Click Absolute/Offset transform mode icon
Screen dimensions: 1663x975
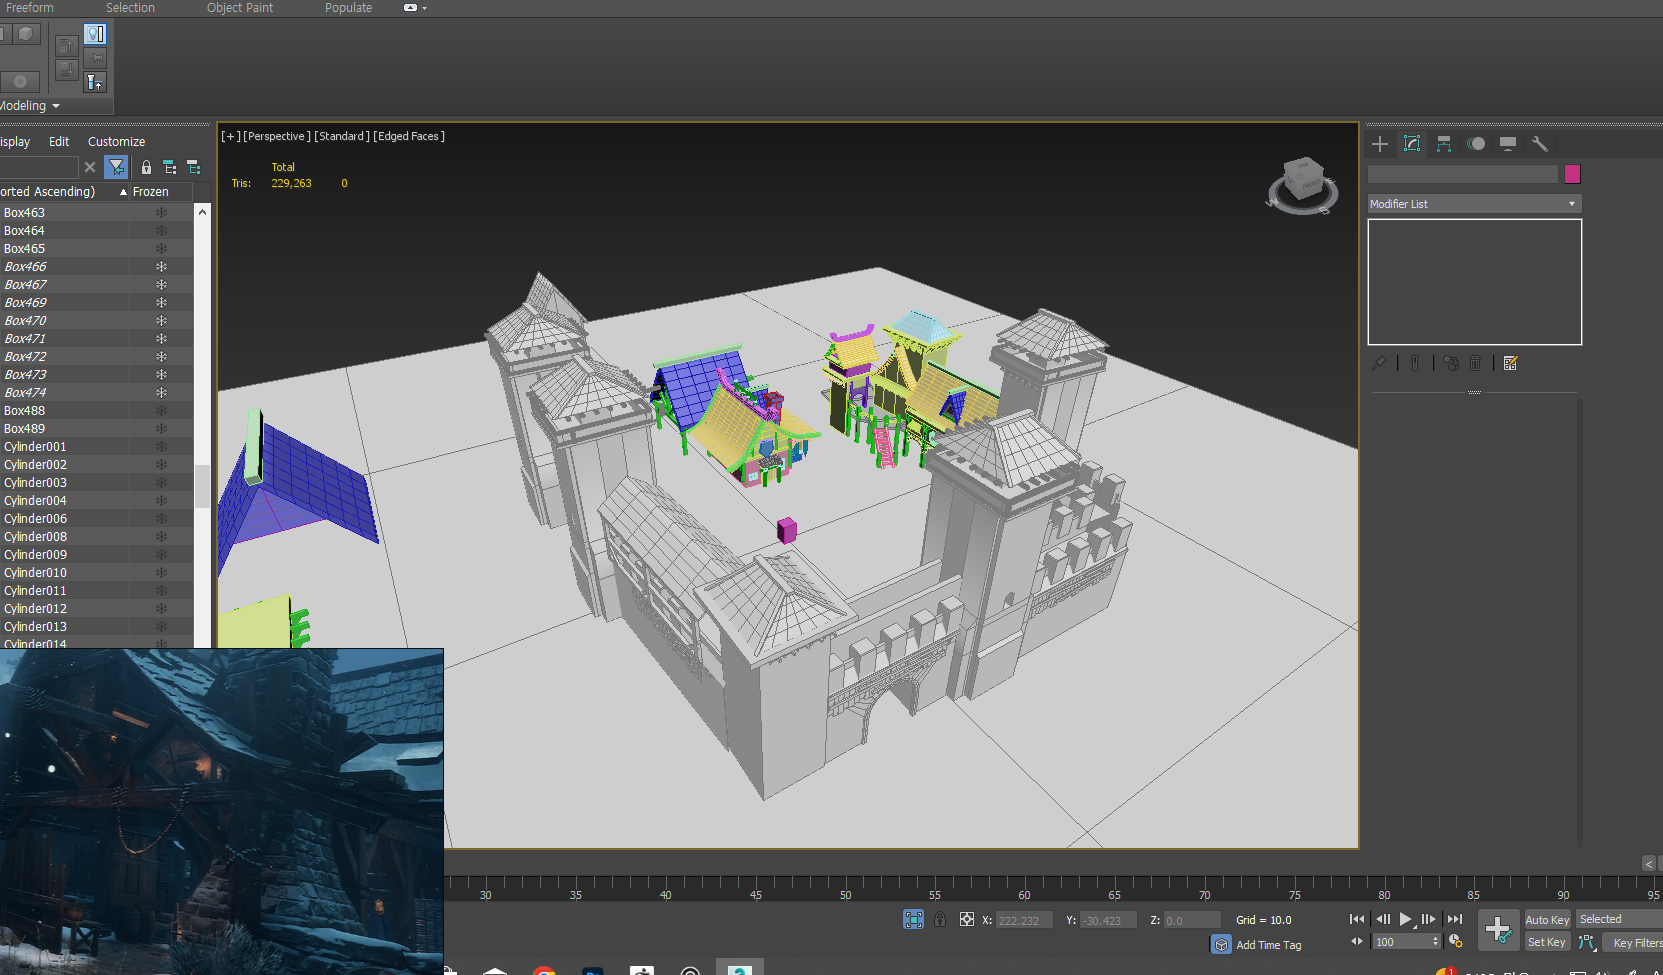(x=967, y=919)
